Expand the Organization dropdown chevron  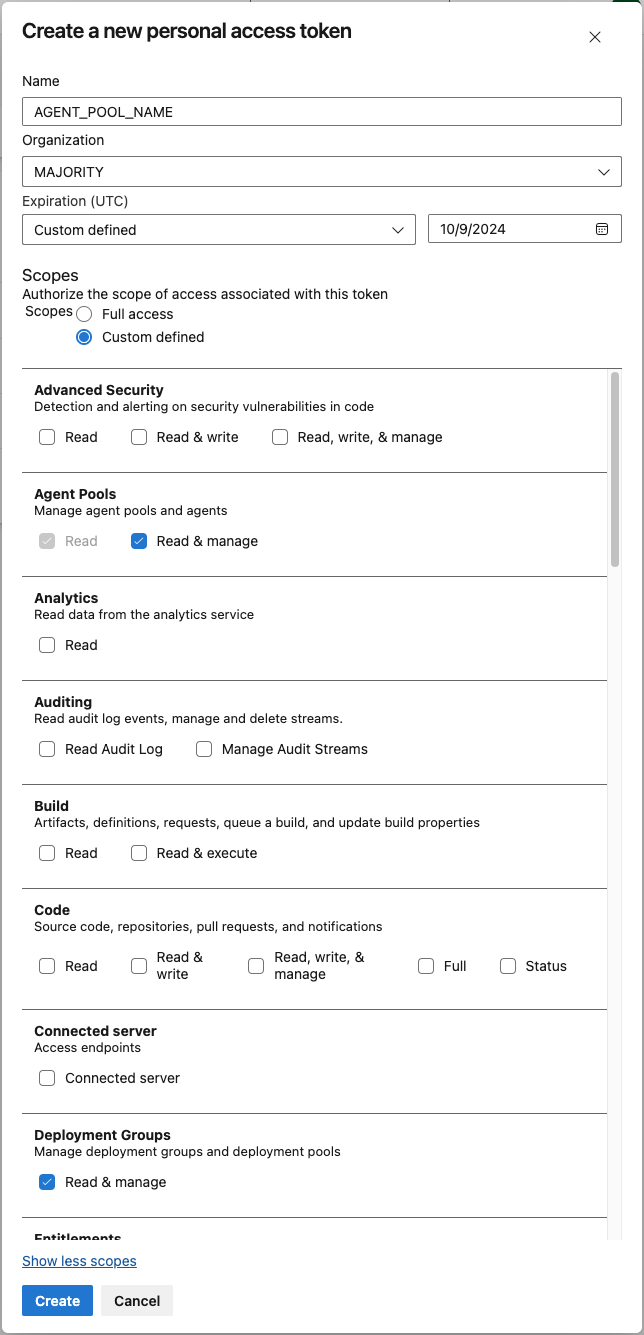pyautogui.click(x=604, y=172)
